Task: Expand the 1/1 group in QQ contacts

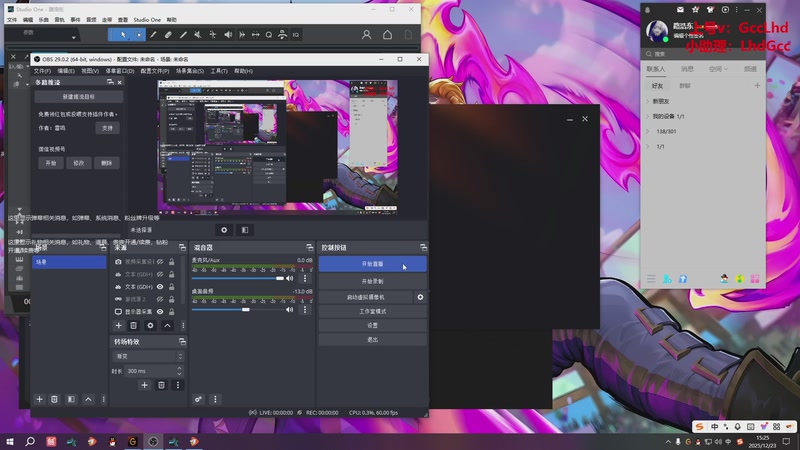Action: 648,146
